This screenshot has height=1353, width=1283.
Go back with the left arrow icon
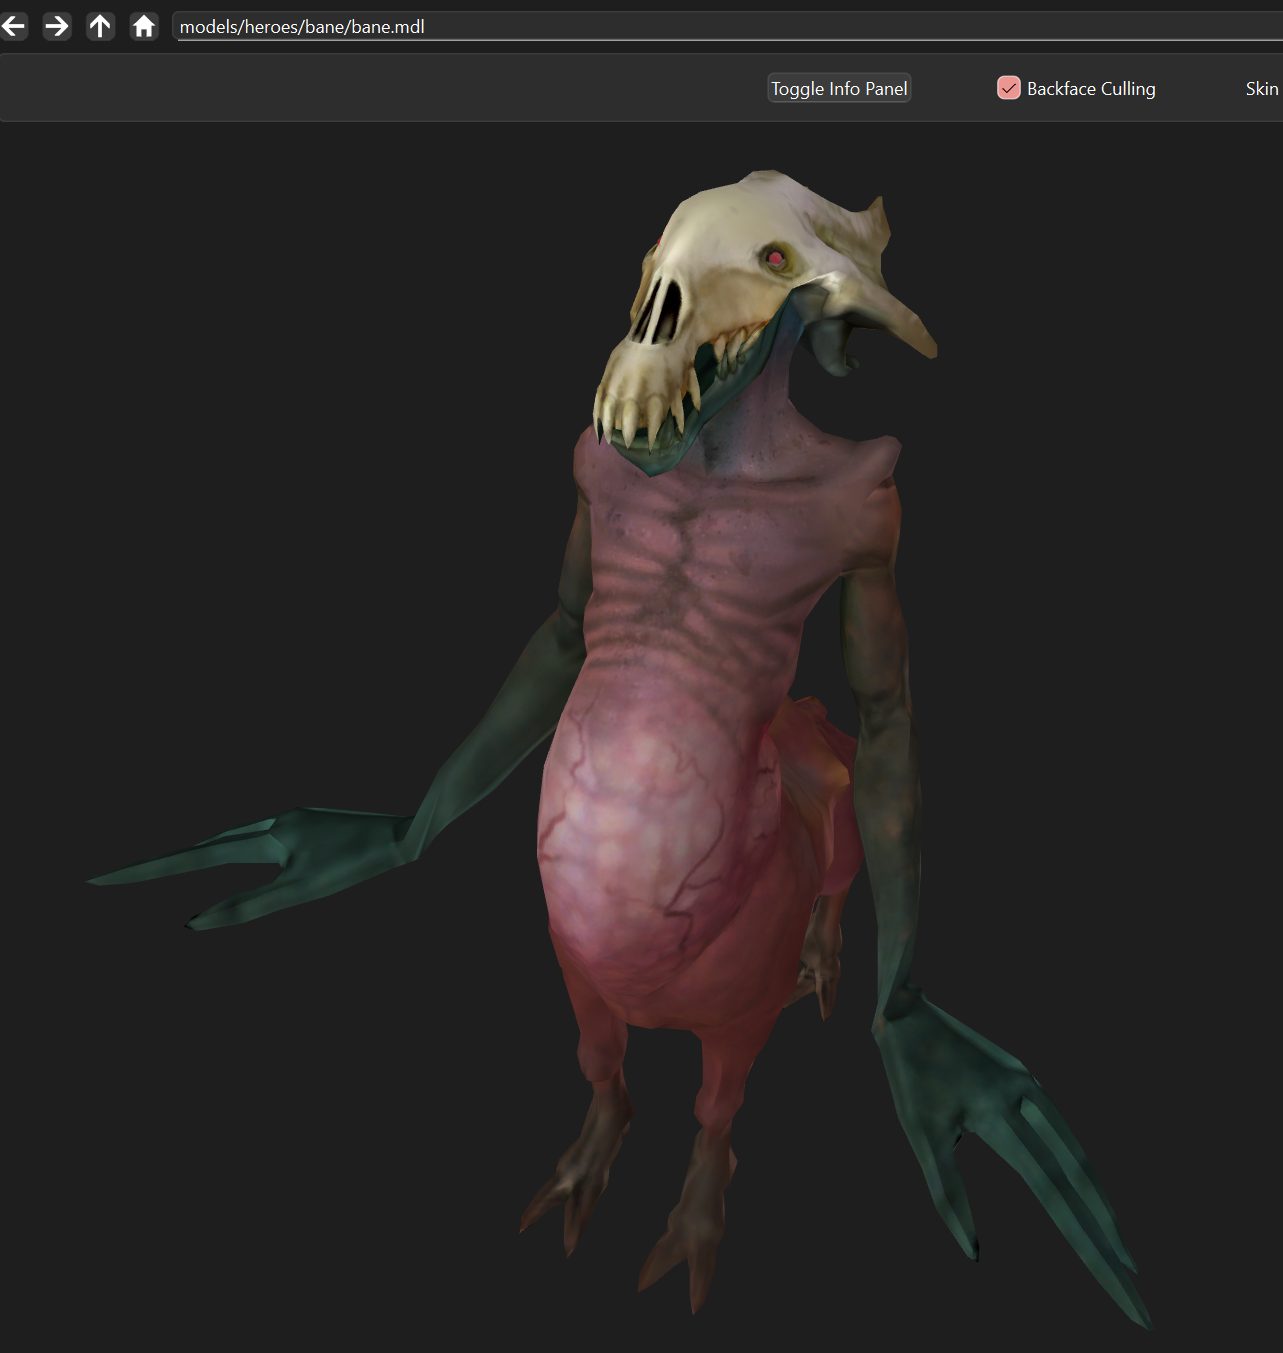pos(14,26)
